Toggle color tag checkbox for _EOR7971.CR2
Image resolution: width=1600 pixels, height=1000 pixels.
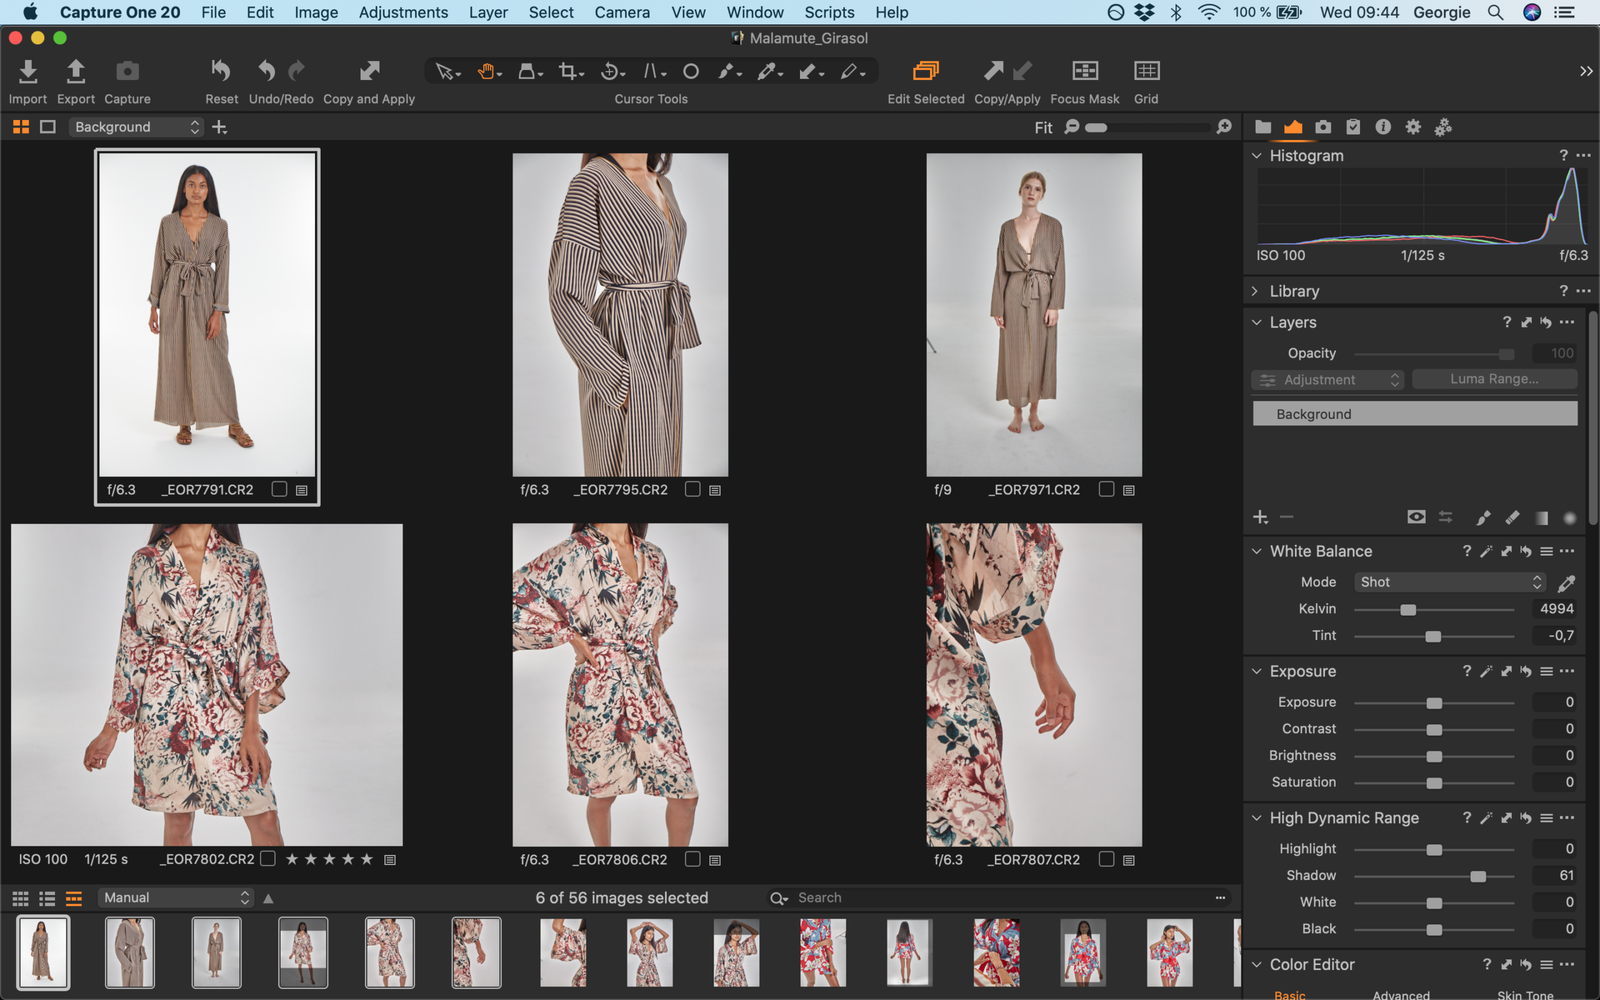tap(1106, 489)
